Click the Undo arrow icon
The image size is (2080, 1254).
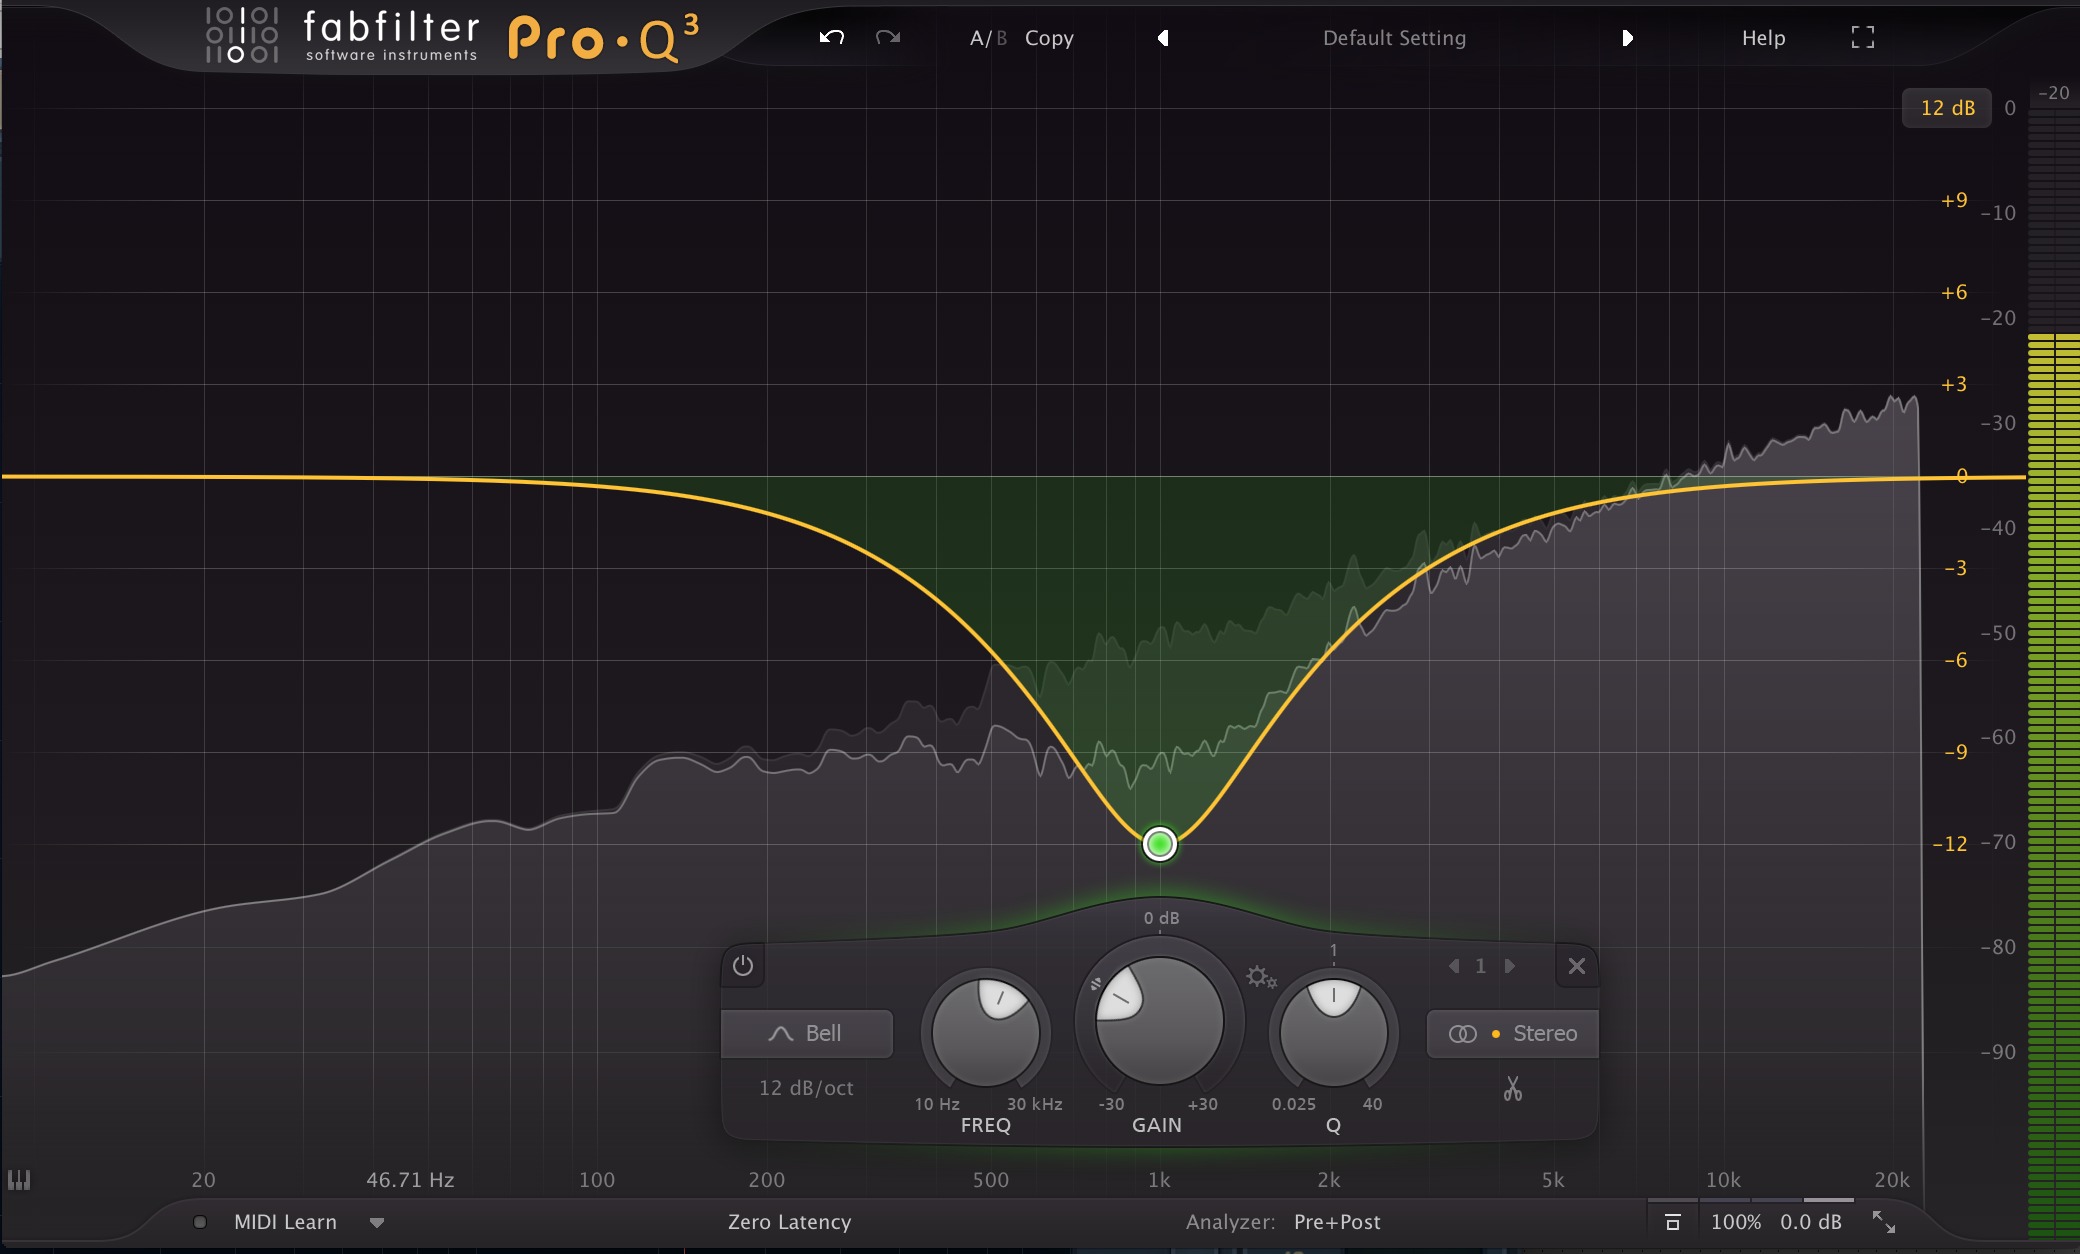(832, 38)
